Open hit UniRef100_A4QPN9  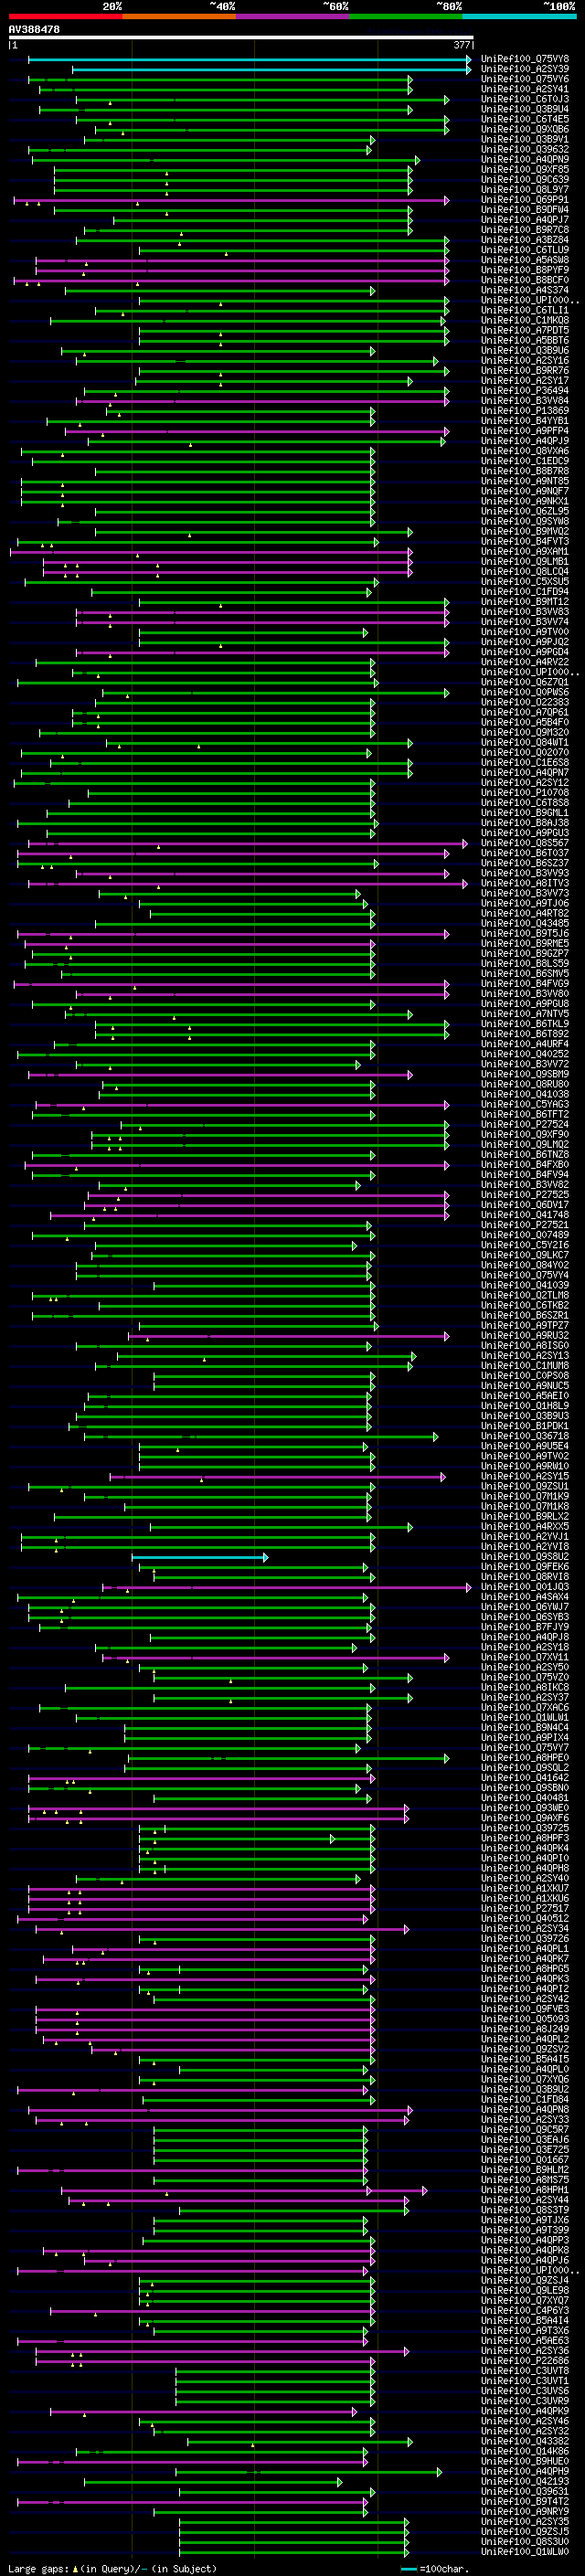pyautogui.click(x=525, y=159)
